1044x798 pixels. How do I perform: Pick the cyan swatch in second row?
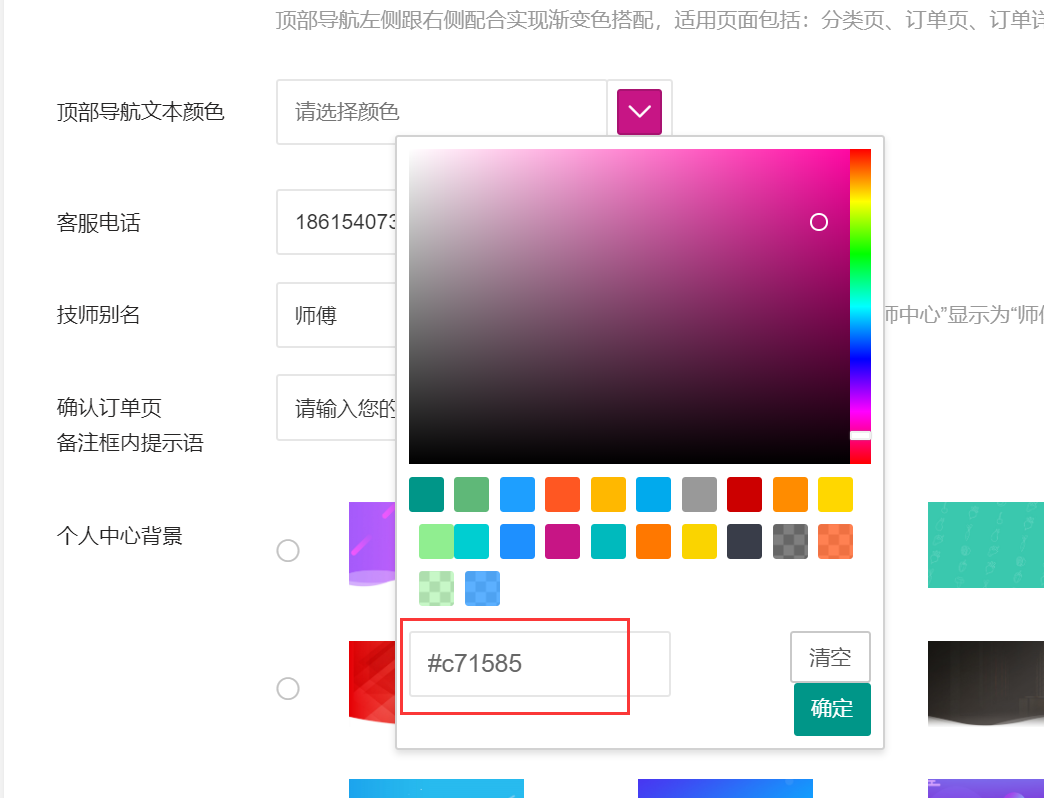click(471, 541)
